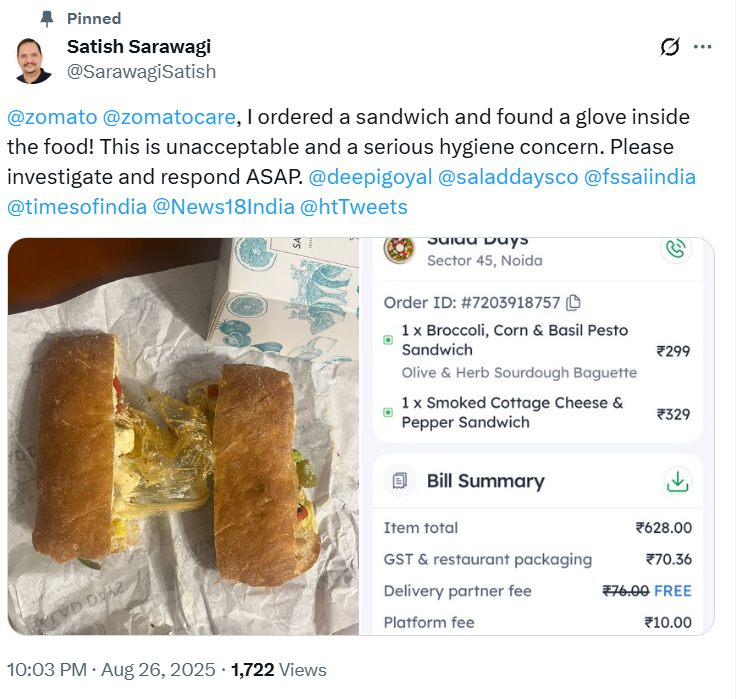Open the @fssaiindia mention
Screen dimensions: 752x699
640,177
